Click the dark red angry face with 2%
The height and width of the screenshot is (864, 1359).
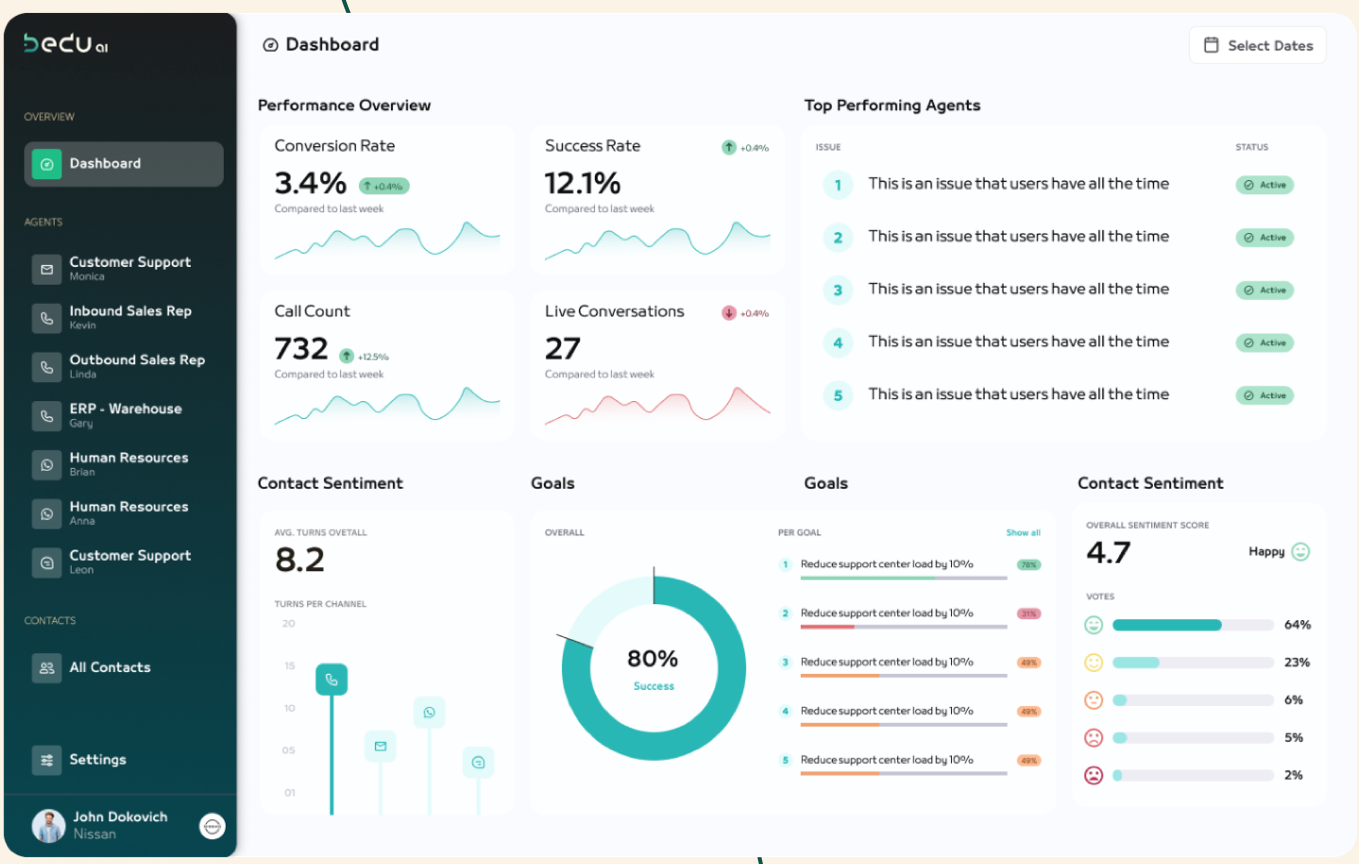[1094, 775]
